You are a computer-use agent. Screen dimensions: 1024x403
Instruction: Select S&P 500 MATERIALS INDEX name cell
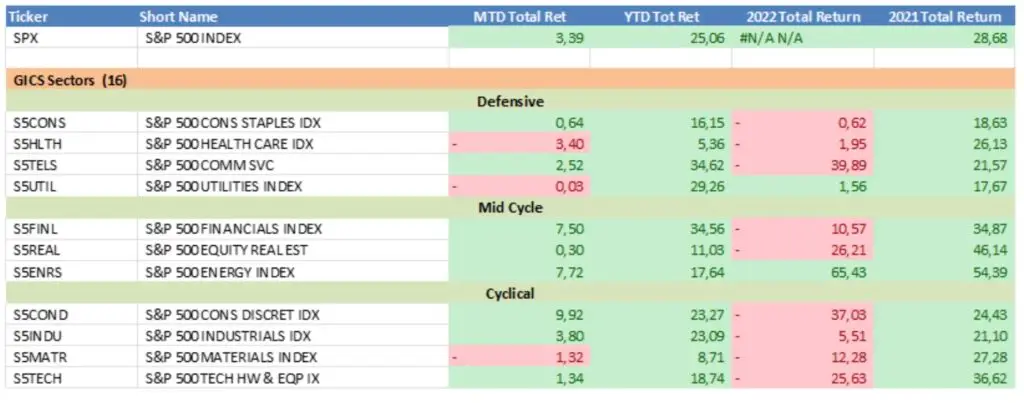point(230,358)
